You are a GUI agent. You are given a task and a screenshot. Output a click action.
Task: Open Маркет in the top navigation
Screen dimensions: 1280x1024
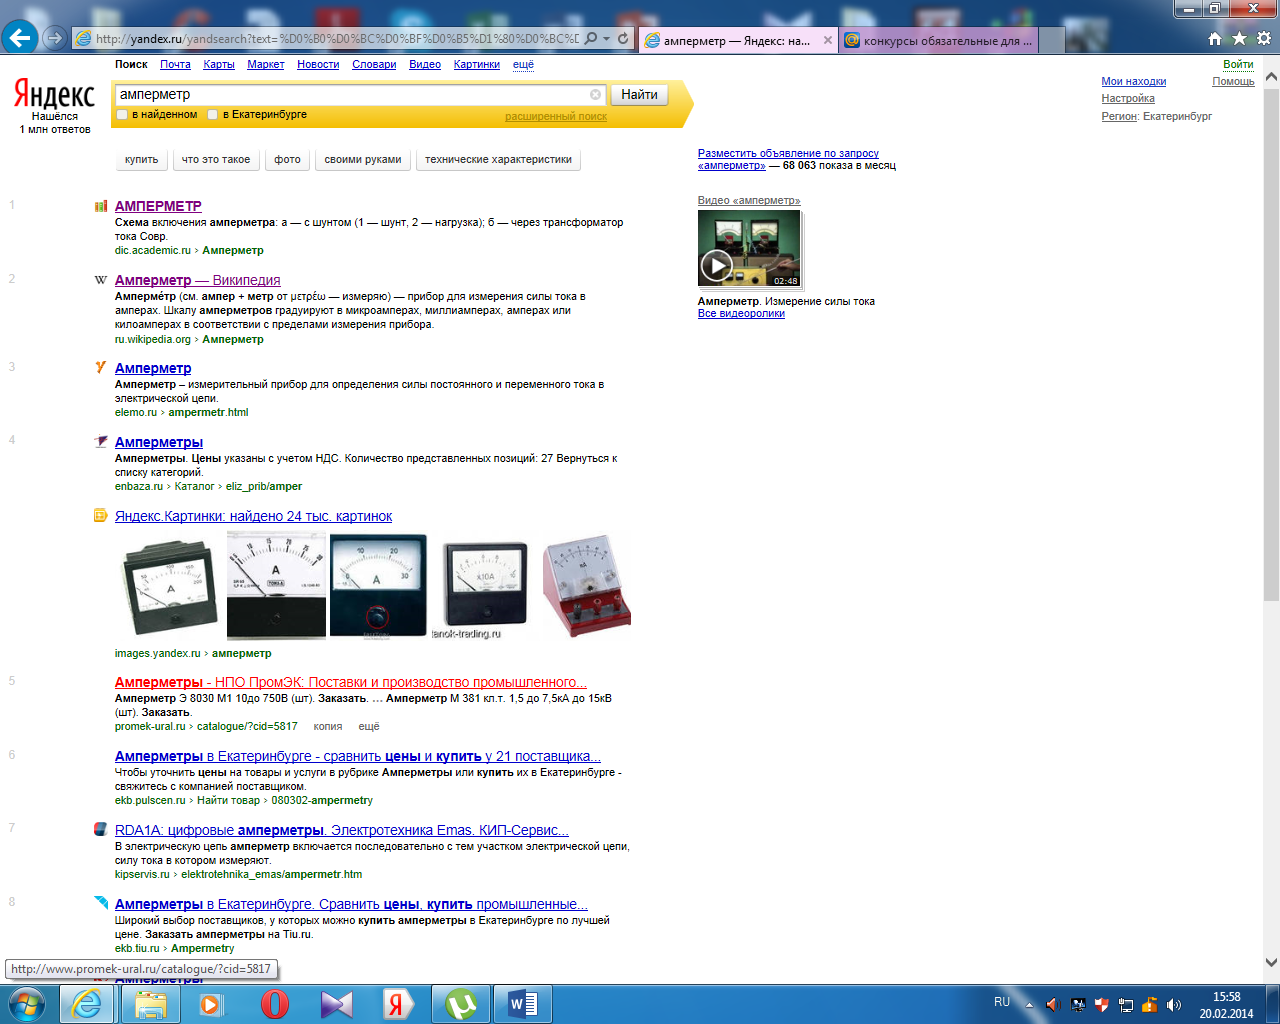(266, 64)
